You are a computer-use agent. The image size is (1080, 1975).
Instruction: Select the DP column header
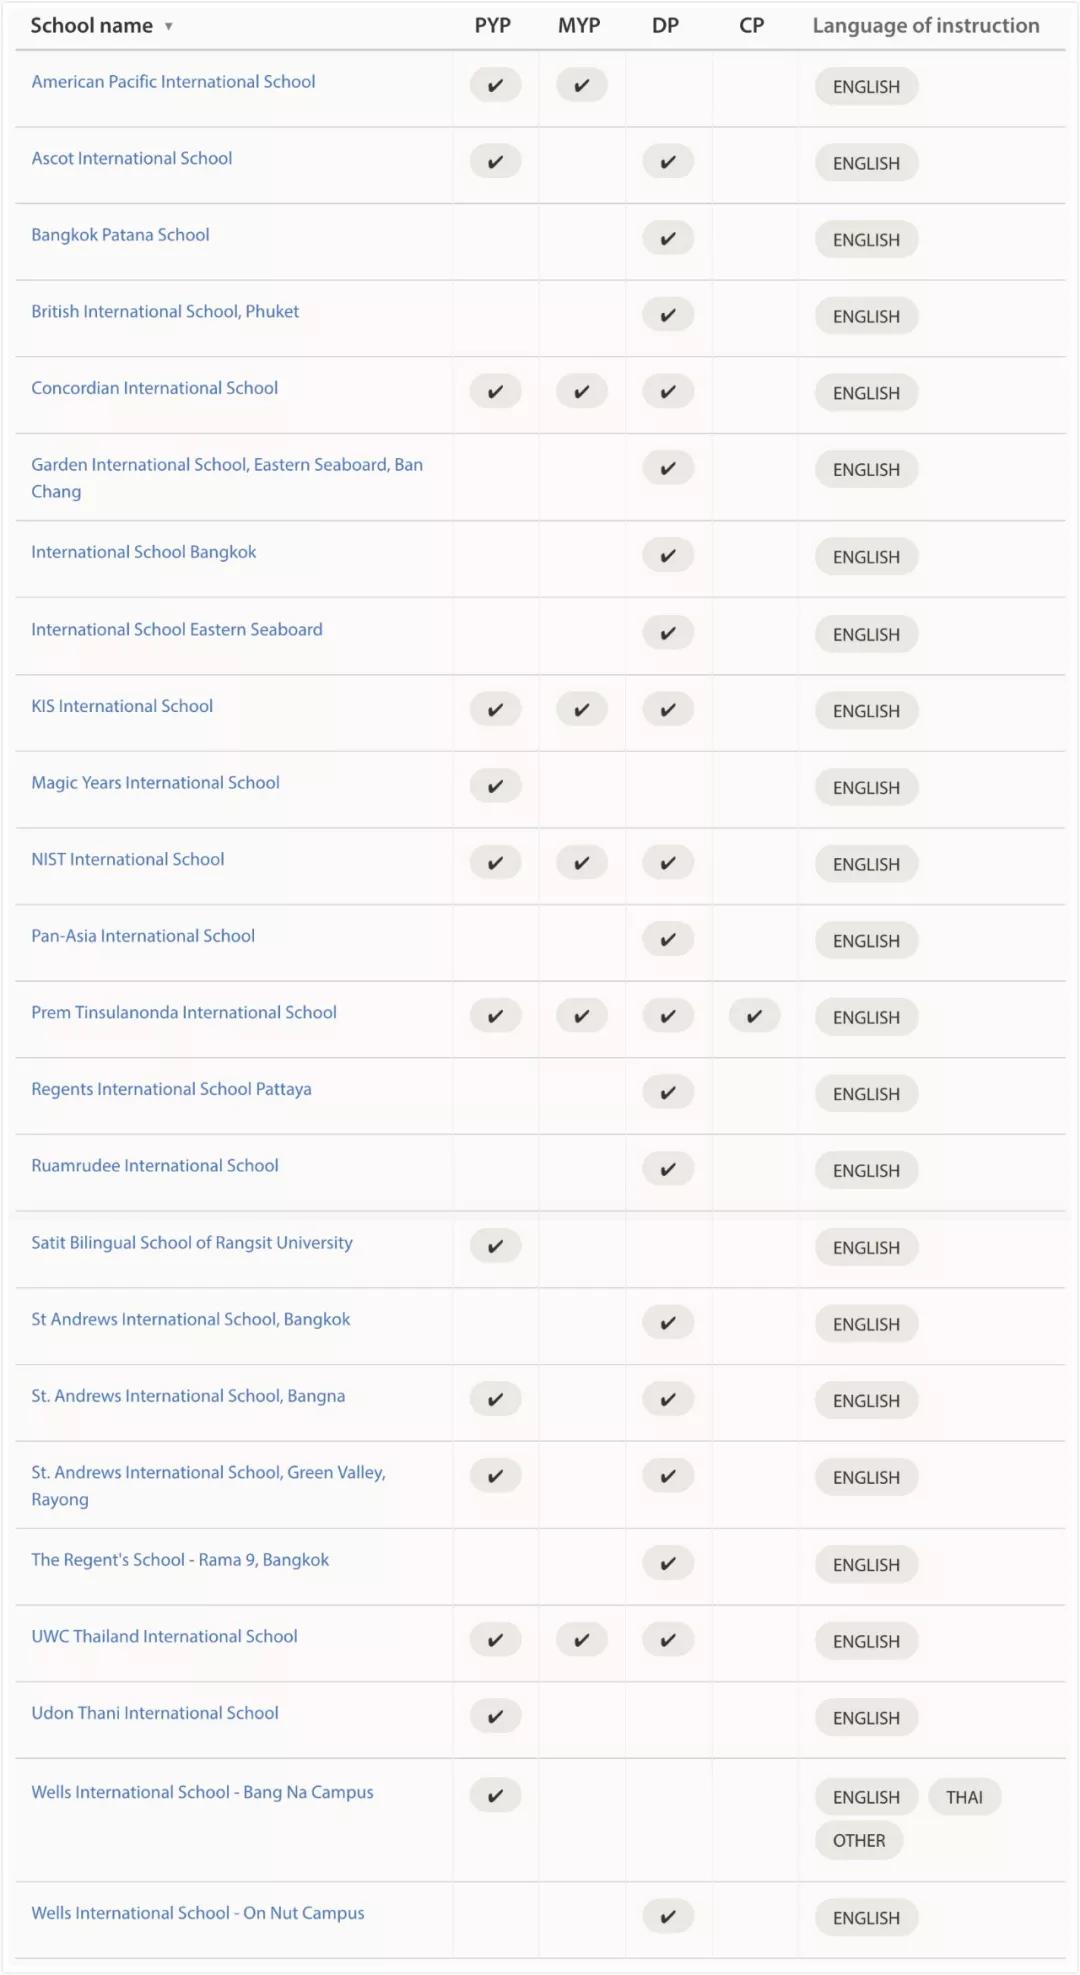pyautogui.click(x=666, y=26)
